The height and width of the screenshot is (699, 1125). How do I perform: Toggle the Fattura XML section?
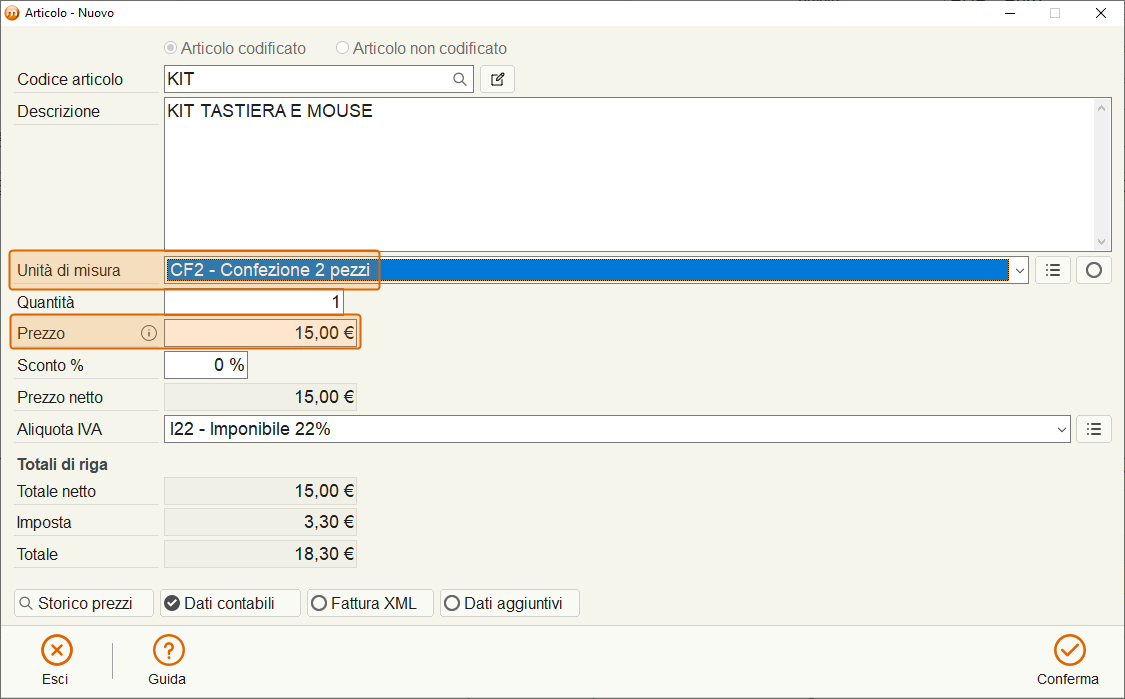pos(370,603)
